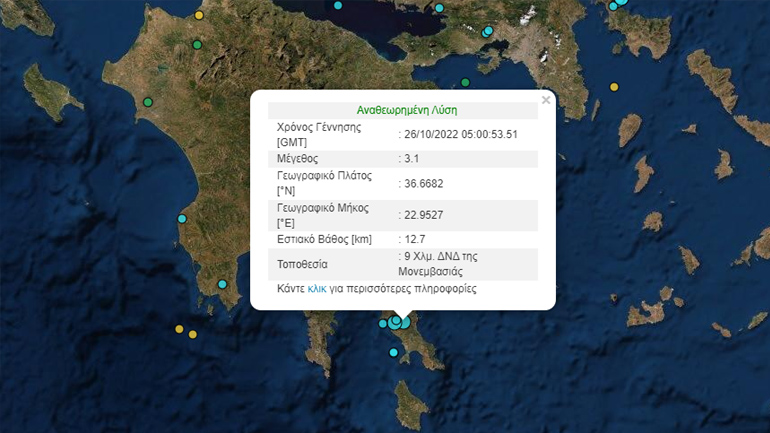This screenshot has height=433, width=770.
Task: Select the yellow quake marker at top of Peloponnese
Action: pyautogui.click(x=199, y=15)
